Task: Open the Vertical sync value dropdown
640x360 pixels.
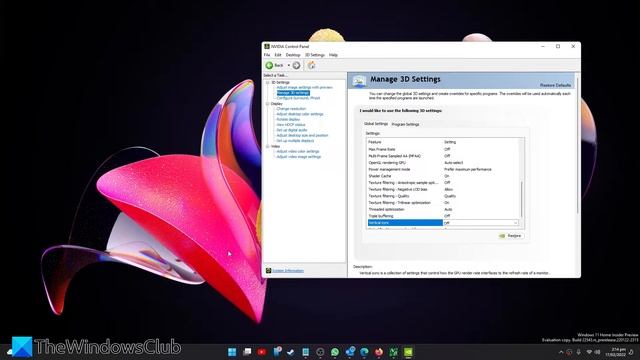Action: tap(516, 223)
